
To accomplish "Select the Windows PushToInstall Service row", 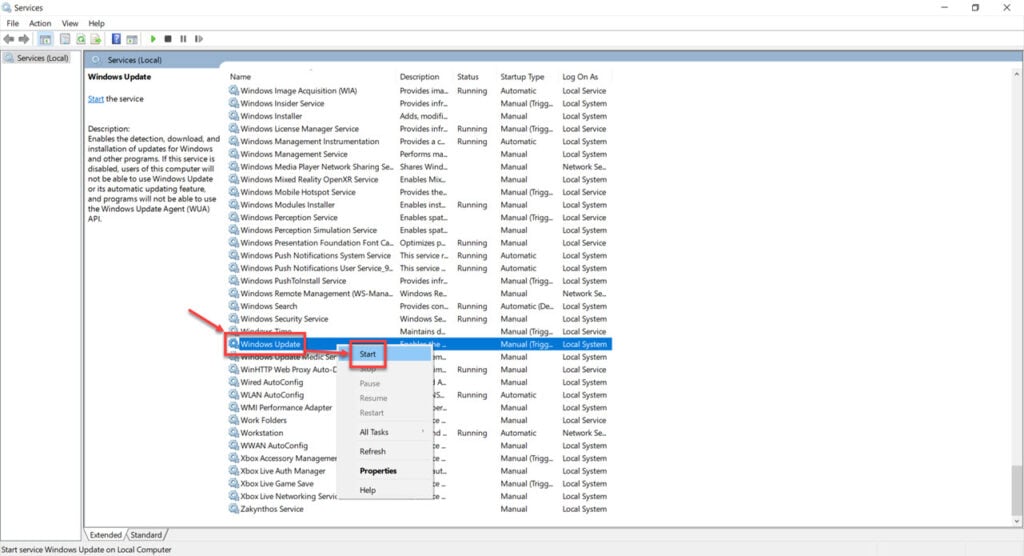I will (x=419, y=281).
